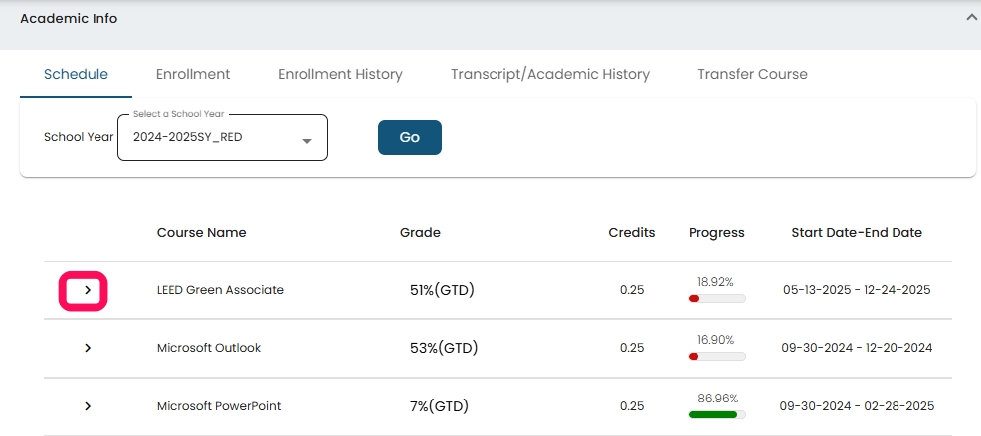Select the Enrollment History tab

point(340,74)
